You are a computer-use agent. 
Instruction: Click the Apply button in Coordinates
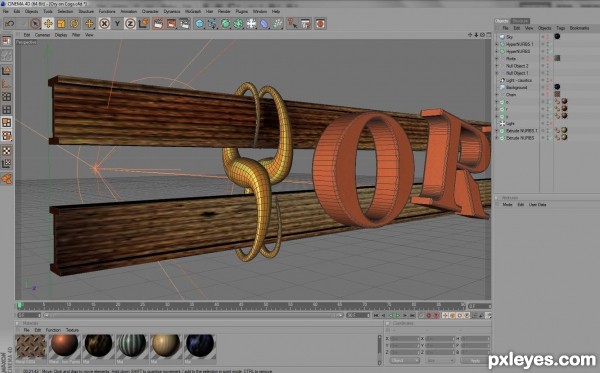(x=475, y=360)
